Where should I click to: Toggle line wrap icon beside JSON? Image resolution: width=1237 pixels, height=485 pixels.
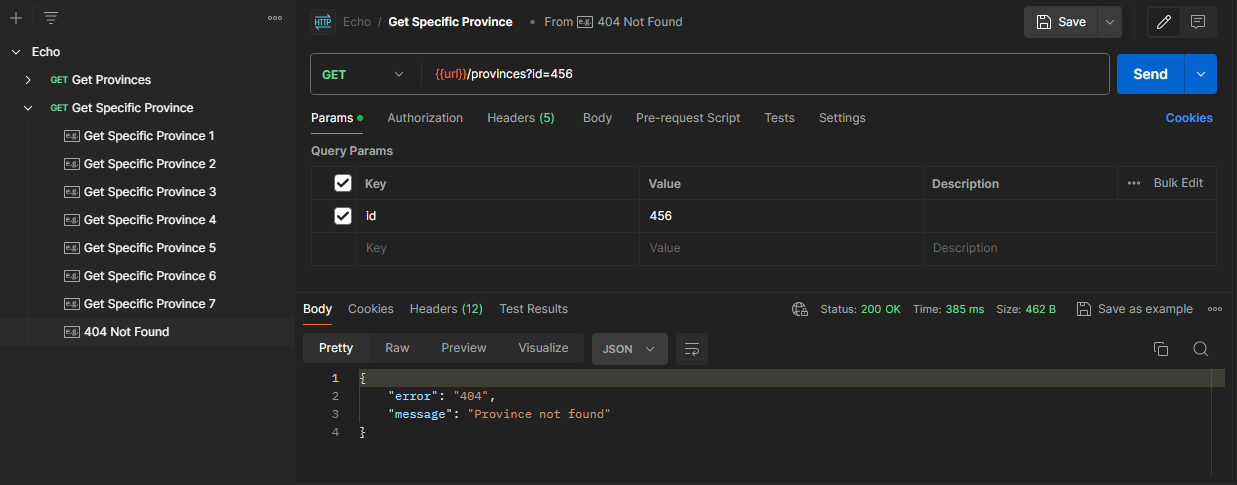tap(691, 349)
